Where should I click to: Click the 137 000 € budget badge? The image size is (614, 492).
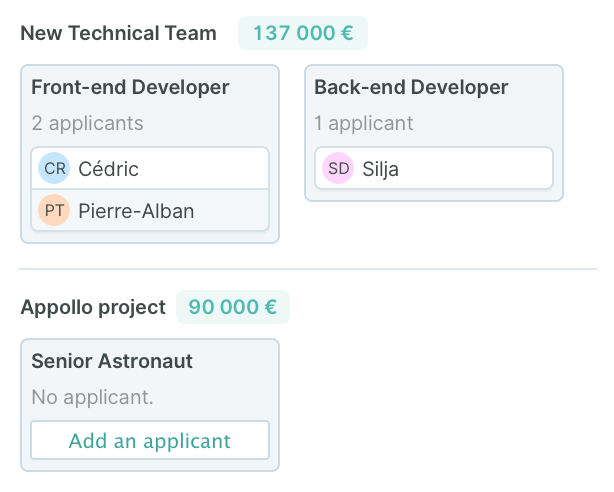coord(303,33)
